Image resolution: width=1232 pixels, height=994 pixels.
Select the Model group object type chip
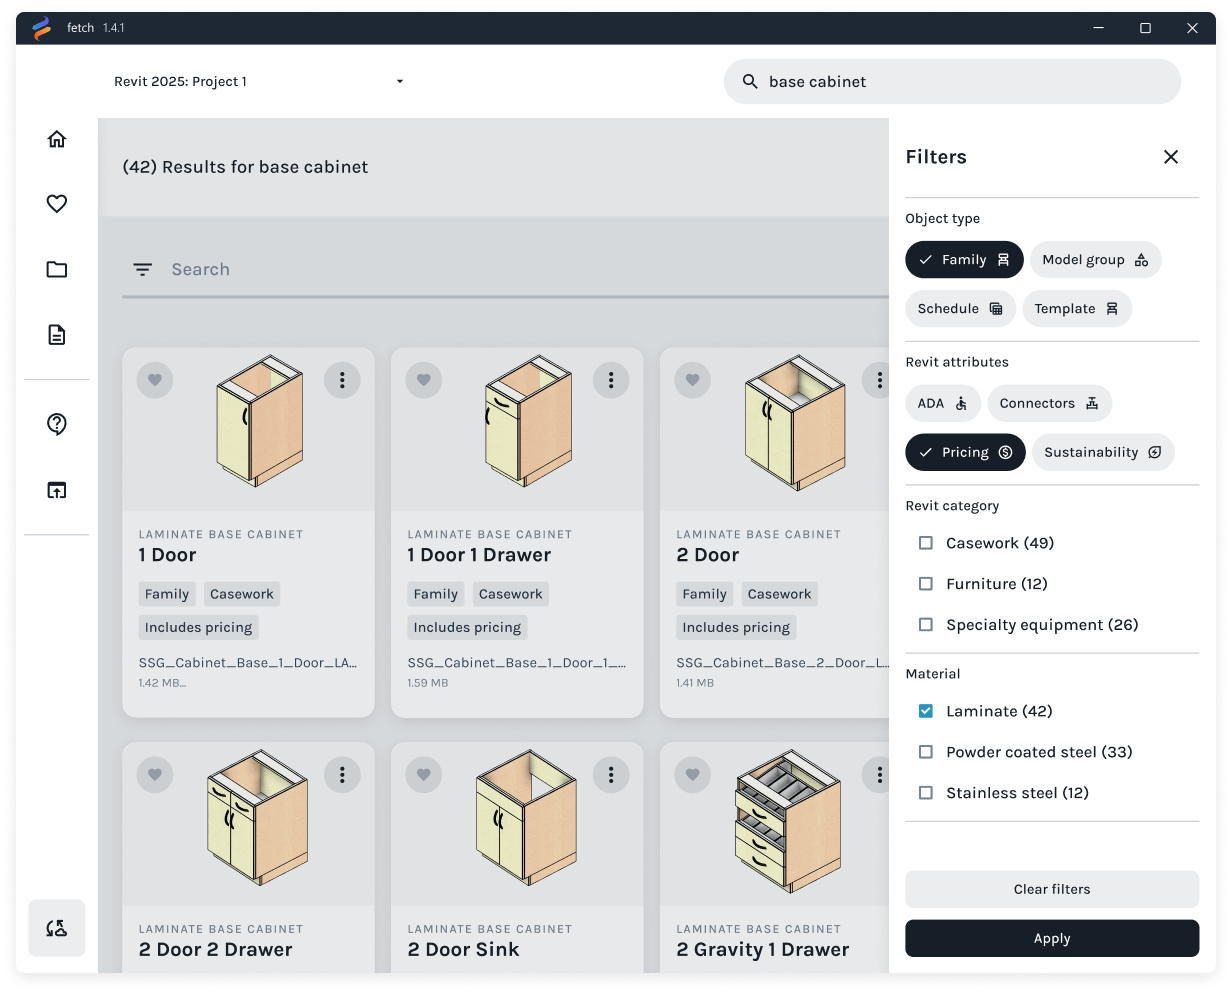click(x=1095, y=260)
